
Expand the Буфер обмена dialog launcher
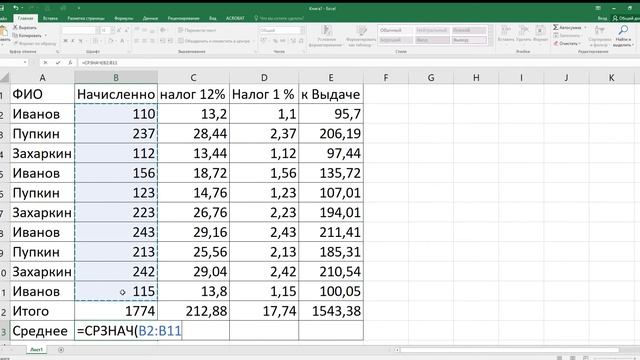[57, 52]
